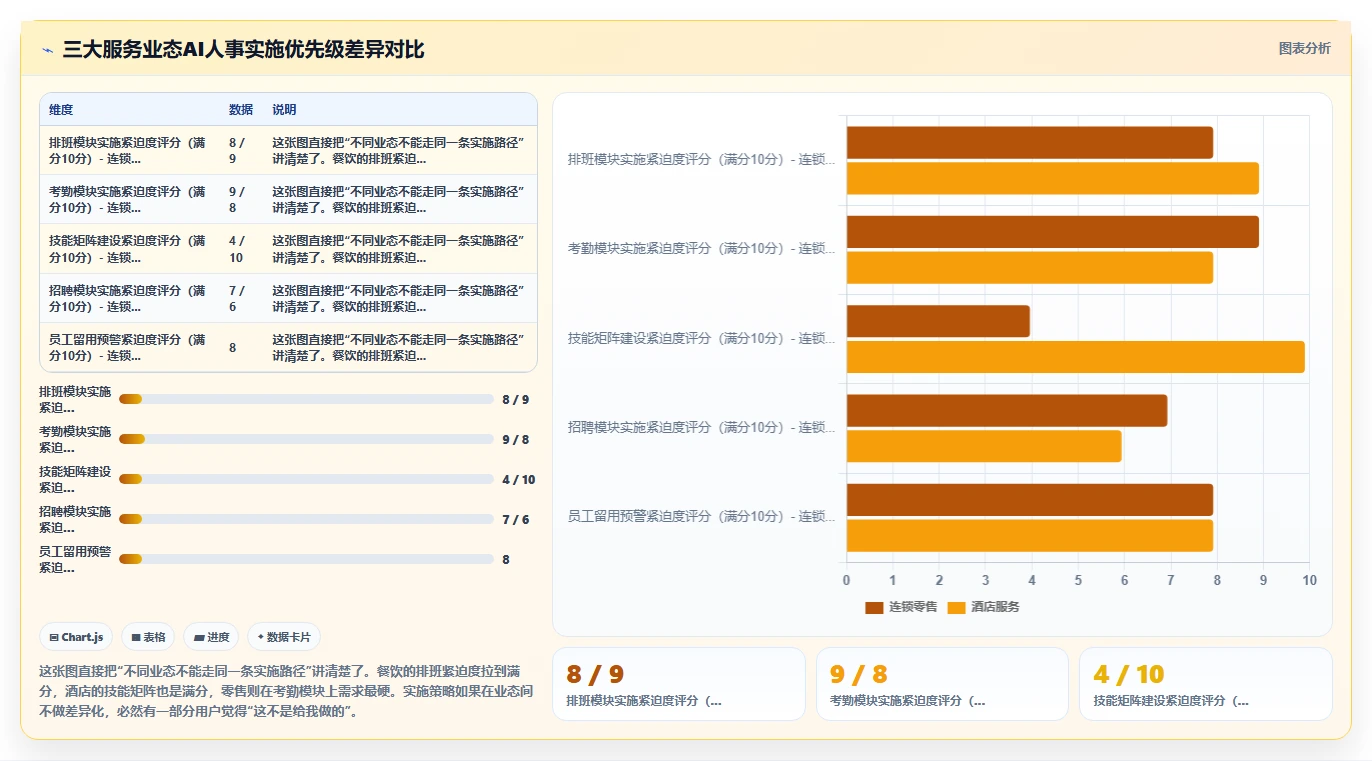The width and height of the screenshot is (1372, 761).
Task: Click the 酒店服务 bar for 招聘模块 in chart
Action: point(984,446)
